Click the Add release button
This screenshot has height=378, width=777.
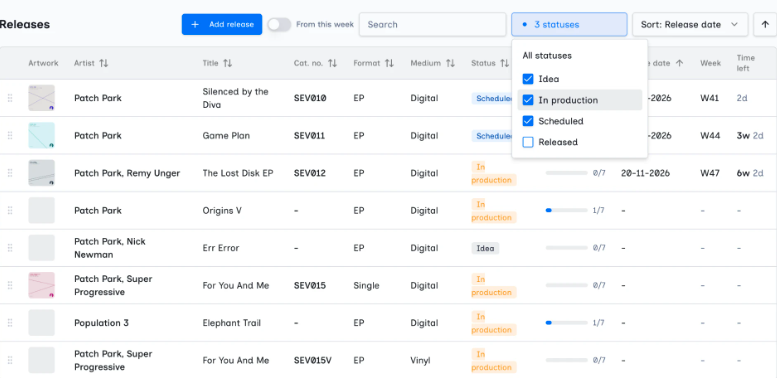coord(222,24)
